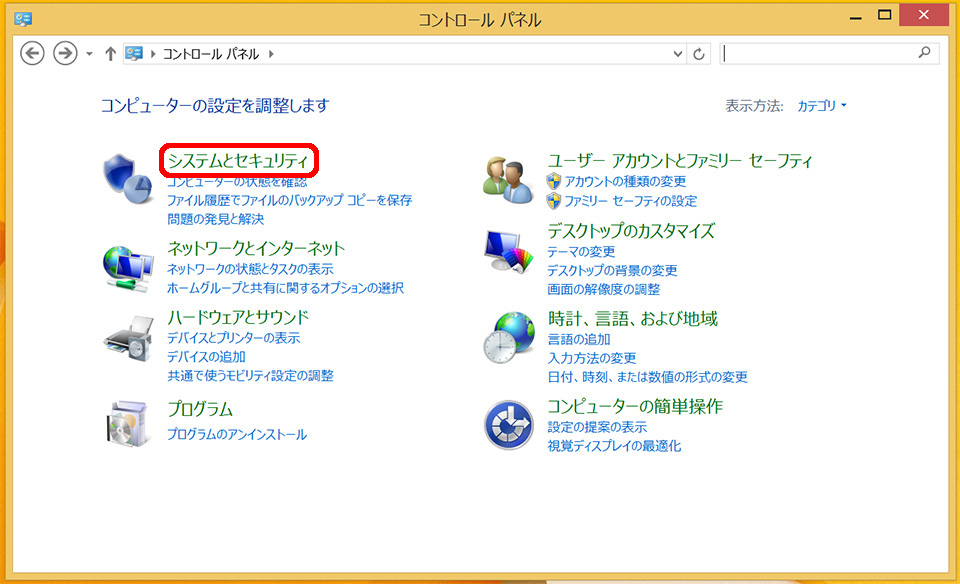Click the Network and Internet globe icon
This screenshot has width=960, height=584.
click(x=128, y=268)
